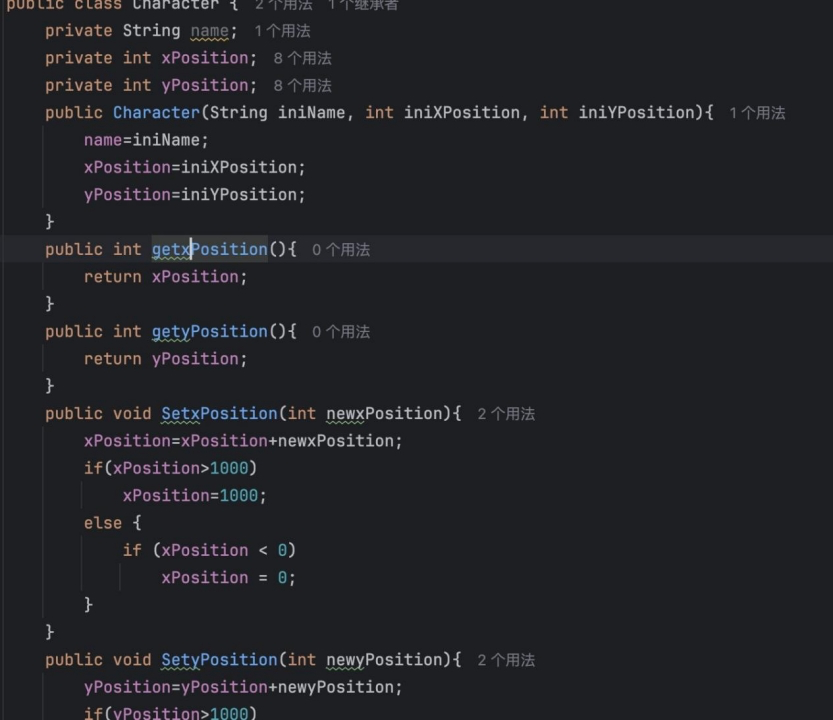Viewport: 833px width, 720px height.
Task: Click the usages hint next to getyPosition()
Action: tap(341, 332)
